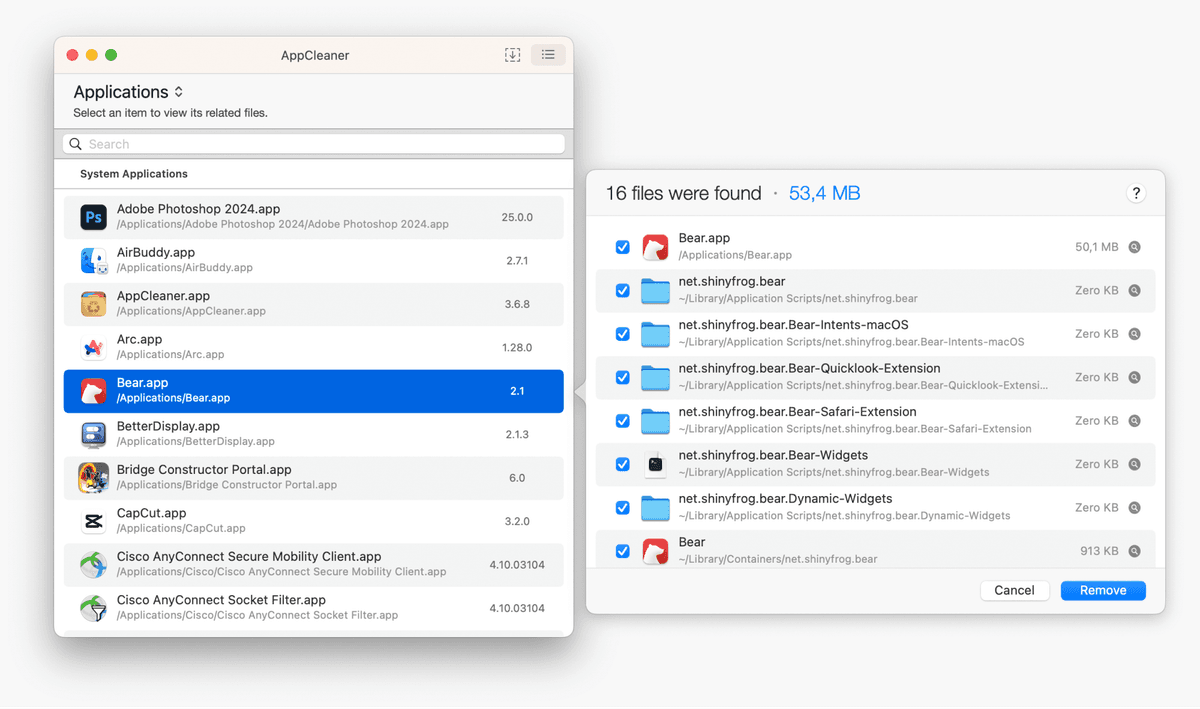Click the Bear container icon in Library/Containers row
This screenshot has width=1200, height=709.
[655, 551]
